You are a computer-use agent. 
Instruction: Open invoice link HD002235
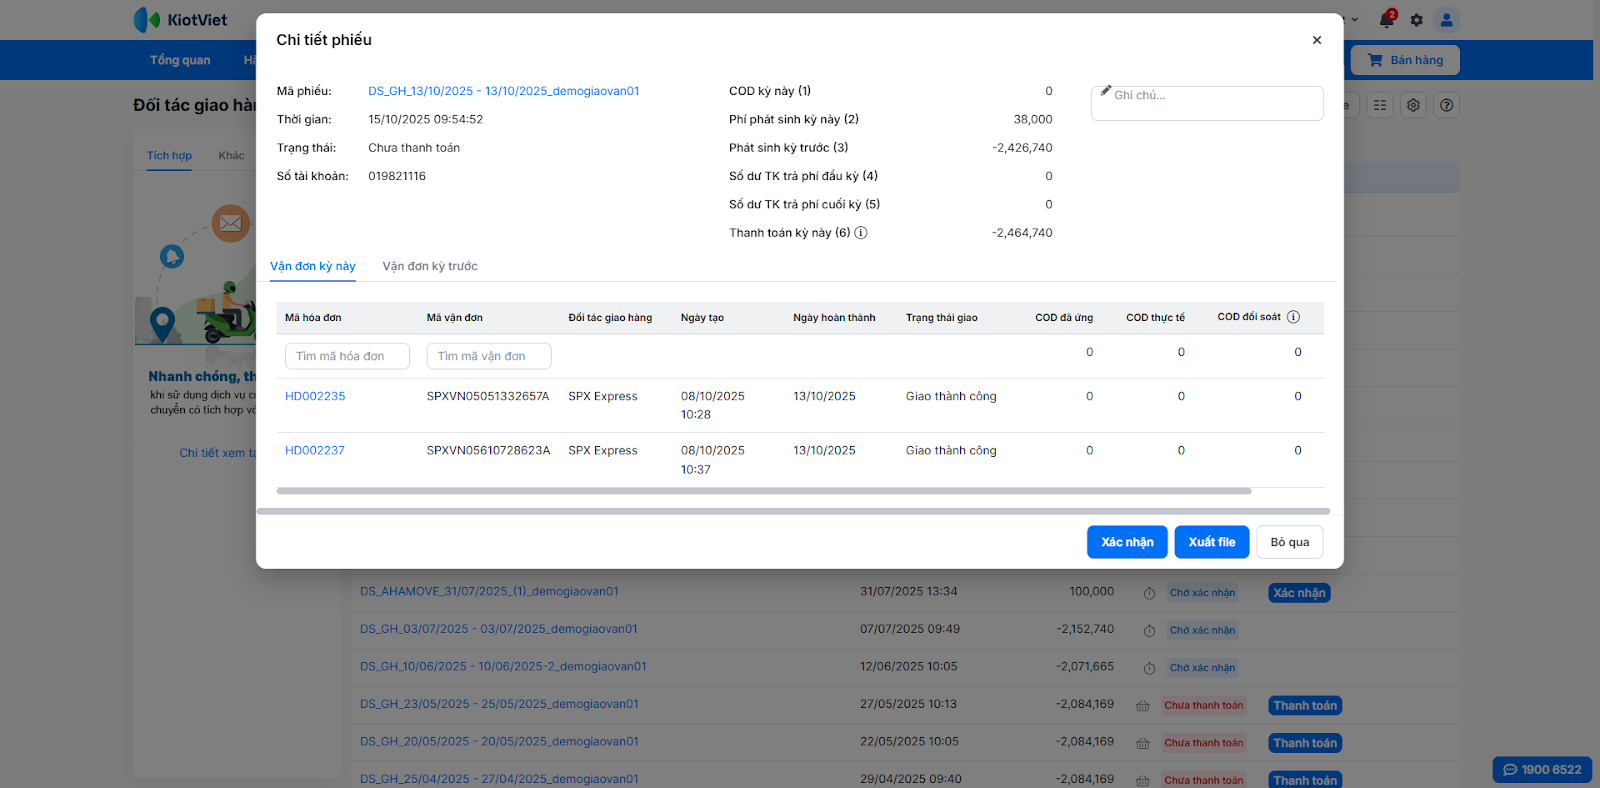point(315,396)
